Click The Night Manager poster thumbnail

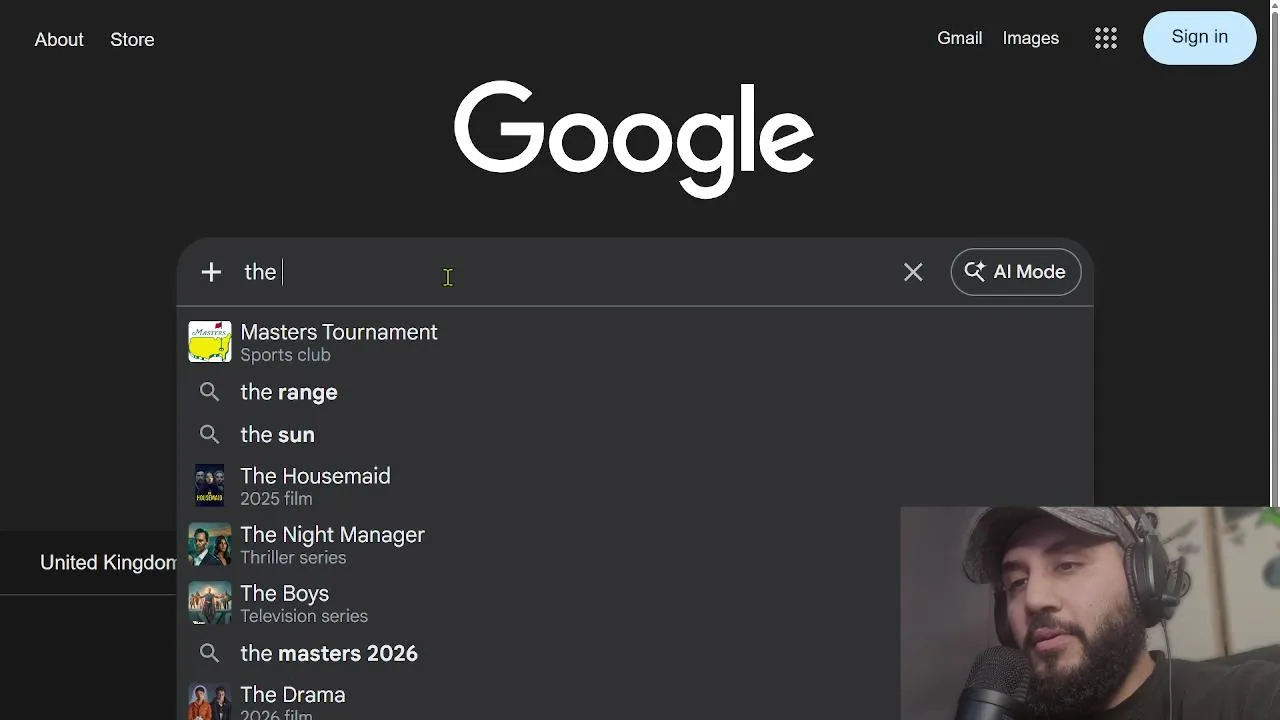210,545
